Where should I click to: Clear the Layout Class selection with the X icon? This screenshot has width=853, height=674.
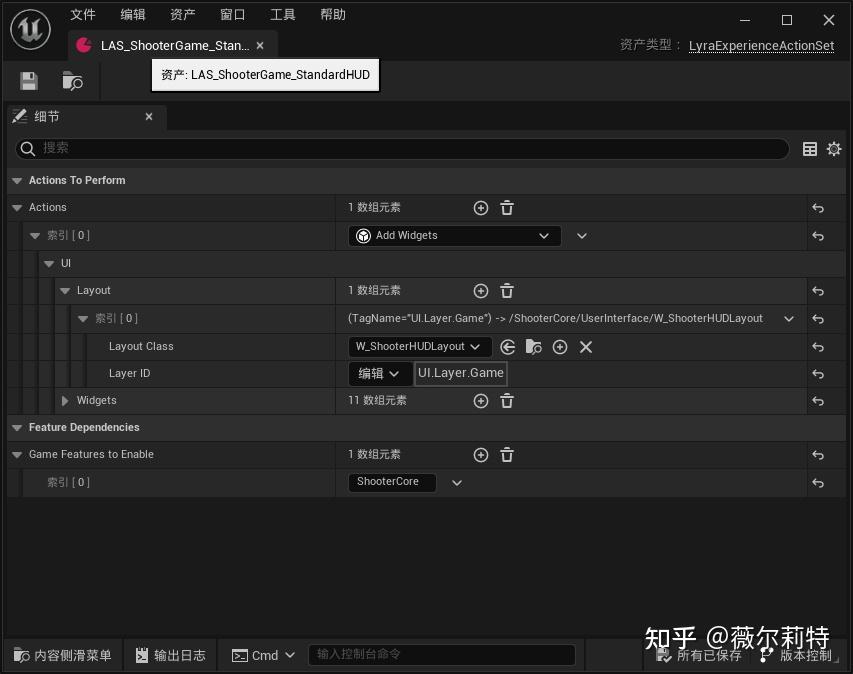585,347
